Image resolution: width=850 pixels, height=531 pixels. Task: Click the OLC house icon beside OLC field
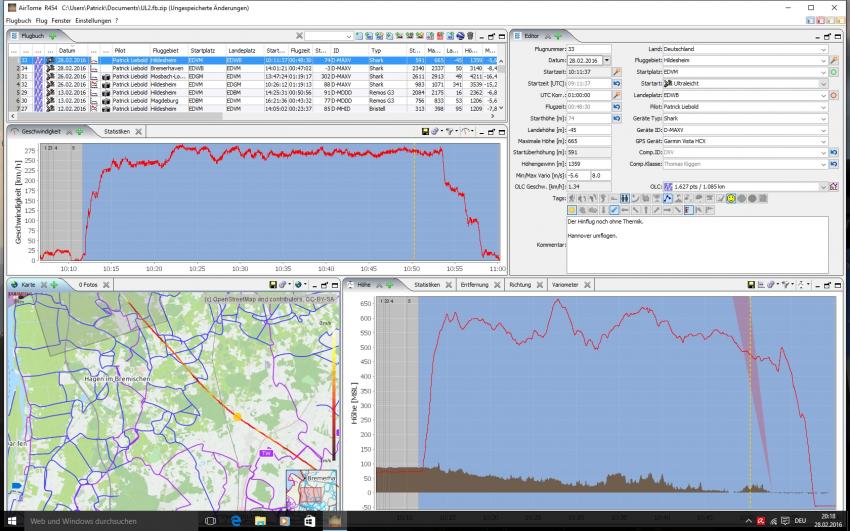[833, 187]
